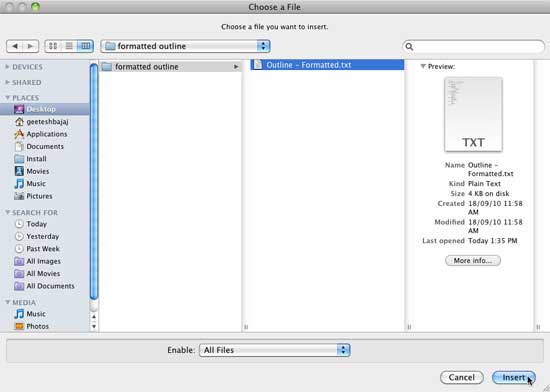Expand the SHARED sidebar section
Screen dimensions: 550x392
(7, 82)
